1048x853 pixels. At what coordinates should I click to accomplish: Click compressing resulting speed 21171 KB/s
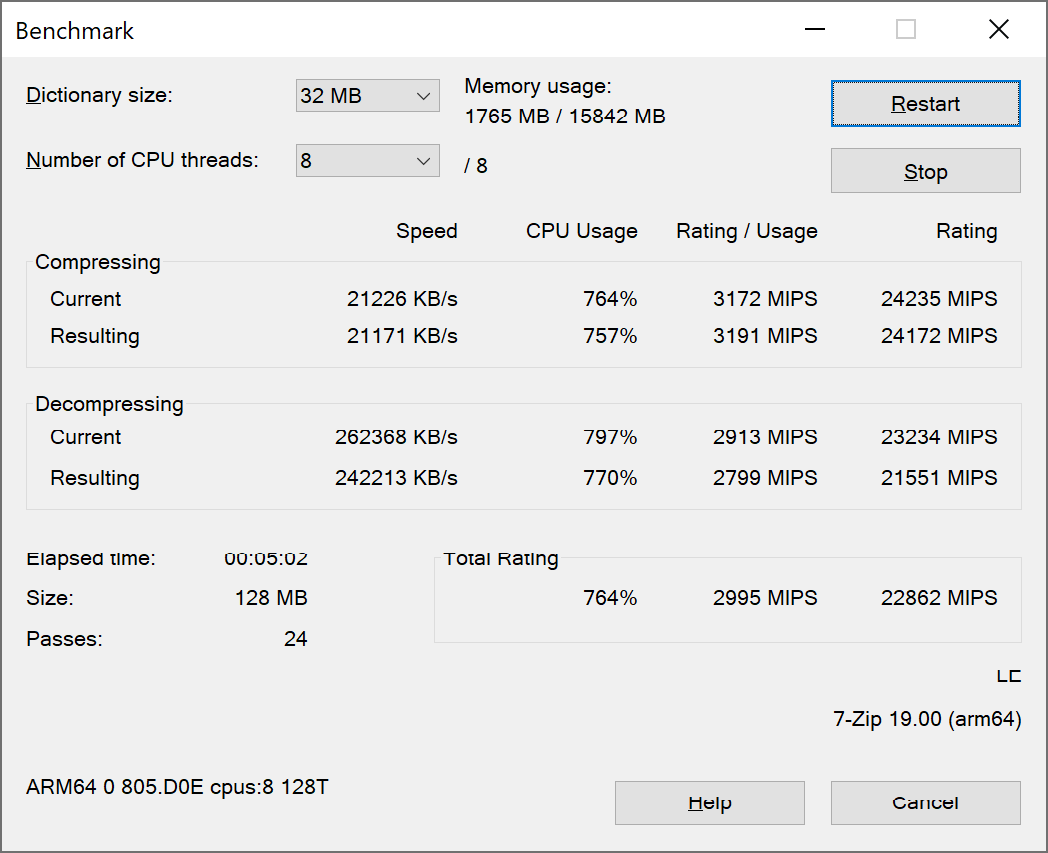click(x=402, y=336)
